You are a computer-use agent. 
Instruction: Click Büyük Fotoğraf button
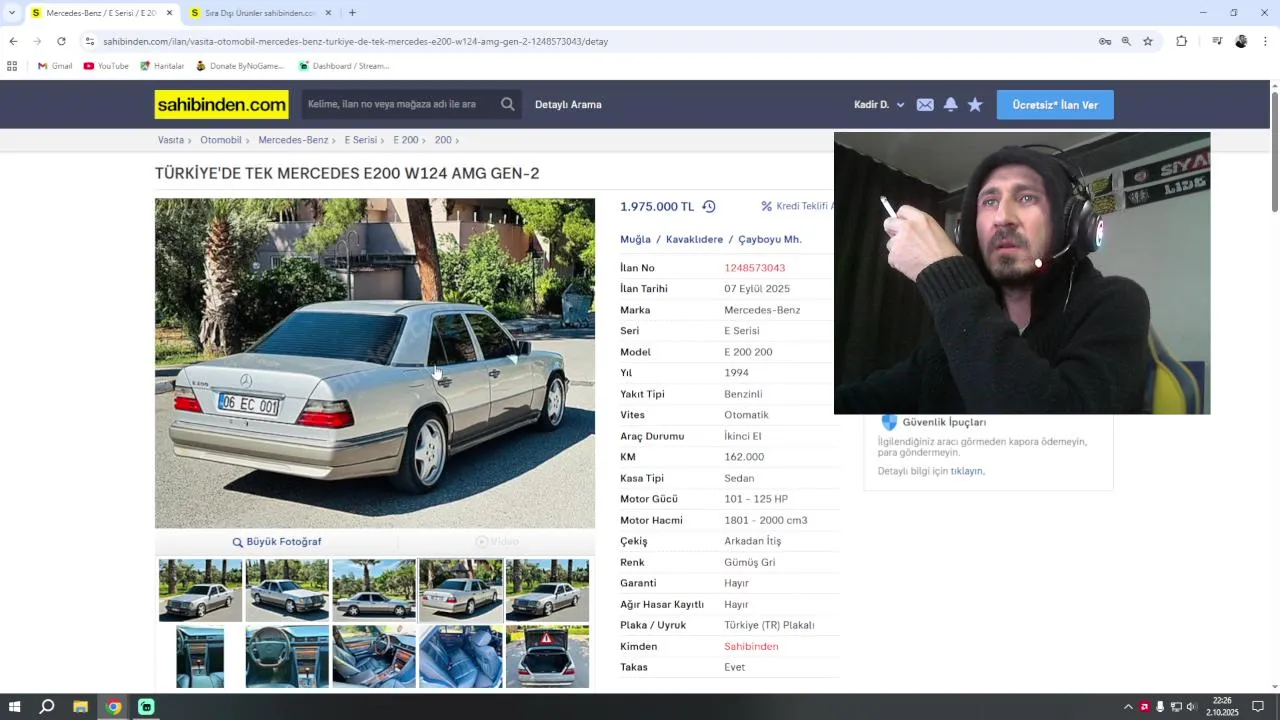point(277,542)
